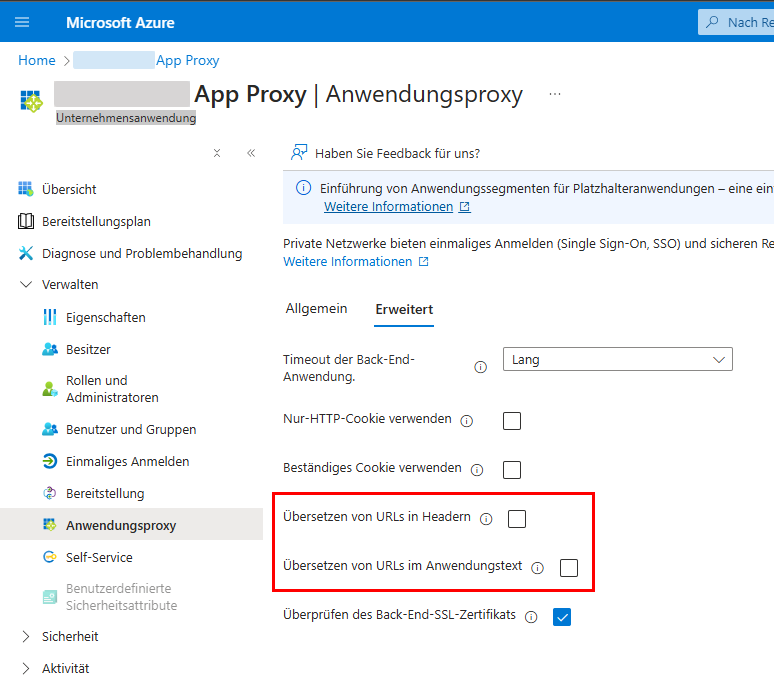Screen dimensions: 774x683
Task: Click external link icon next to banner link
Action: (464, 207)
